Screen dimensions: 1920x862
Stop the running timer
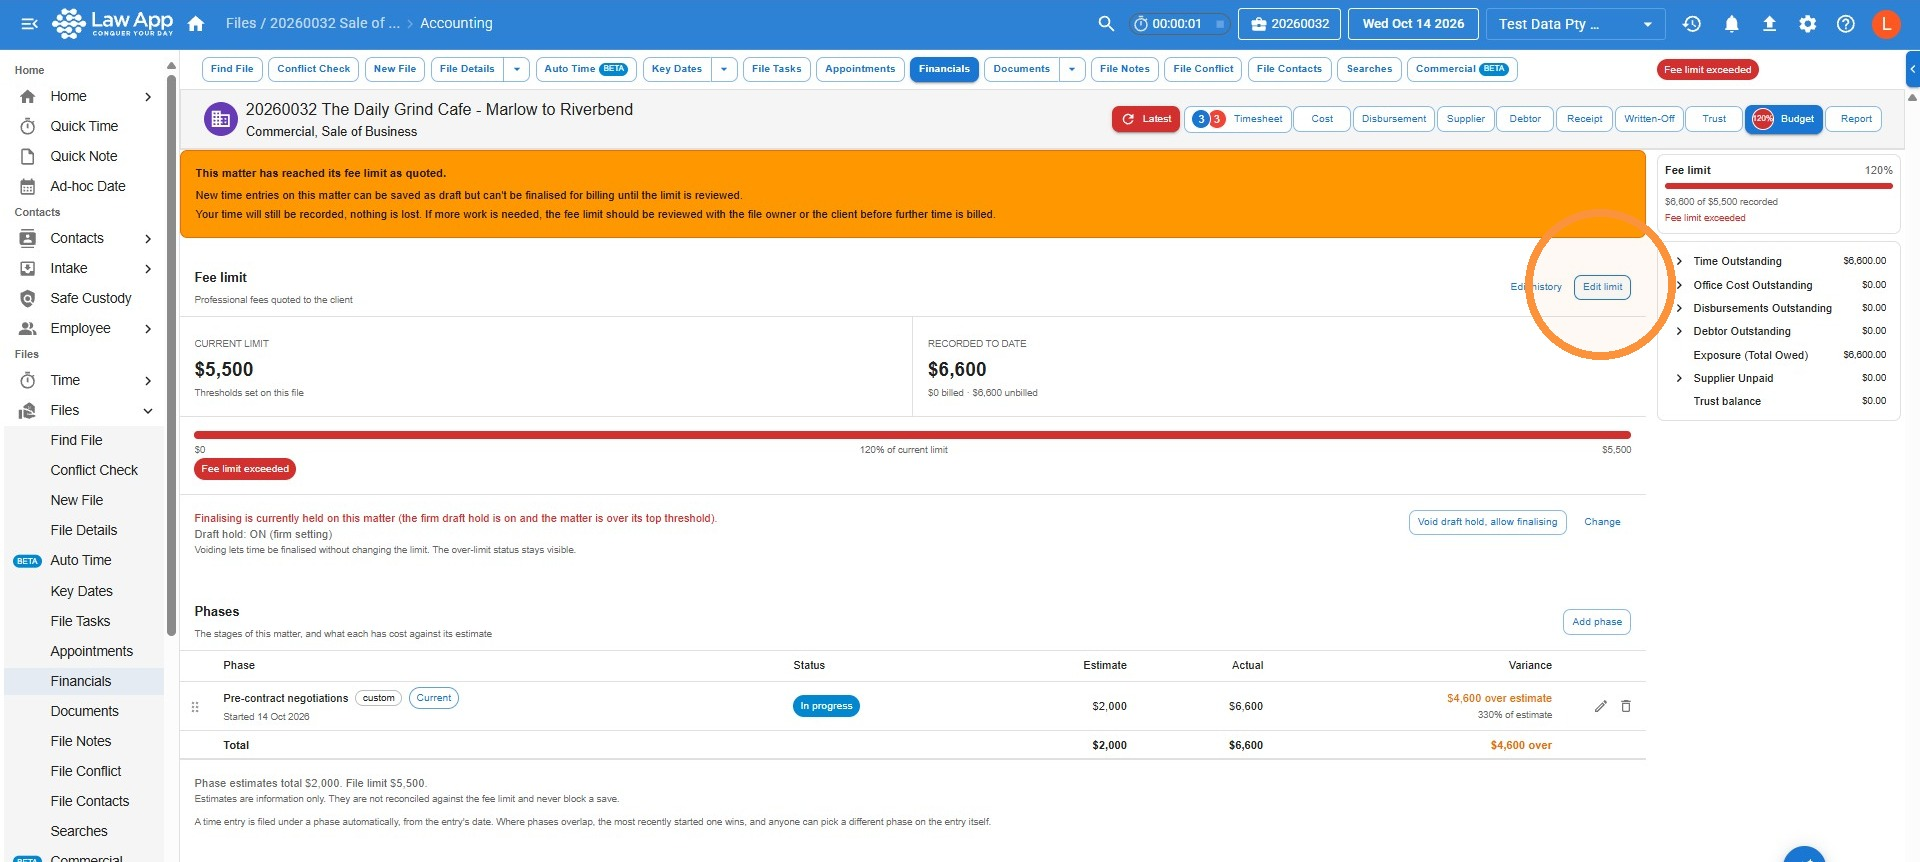click(1219, 24)
